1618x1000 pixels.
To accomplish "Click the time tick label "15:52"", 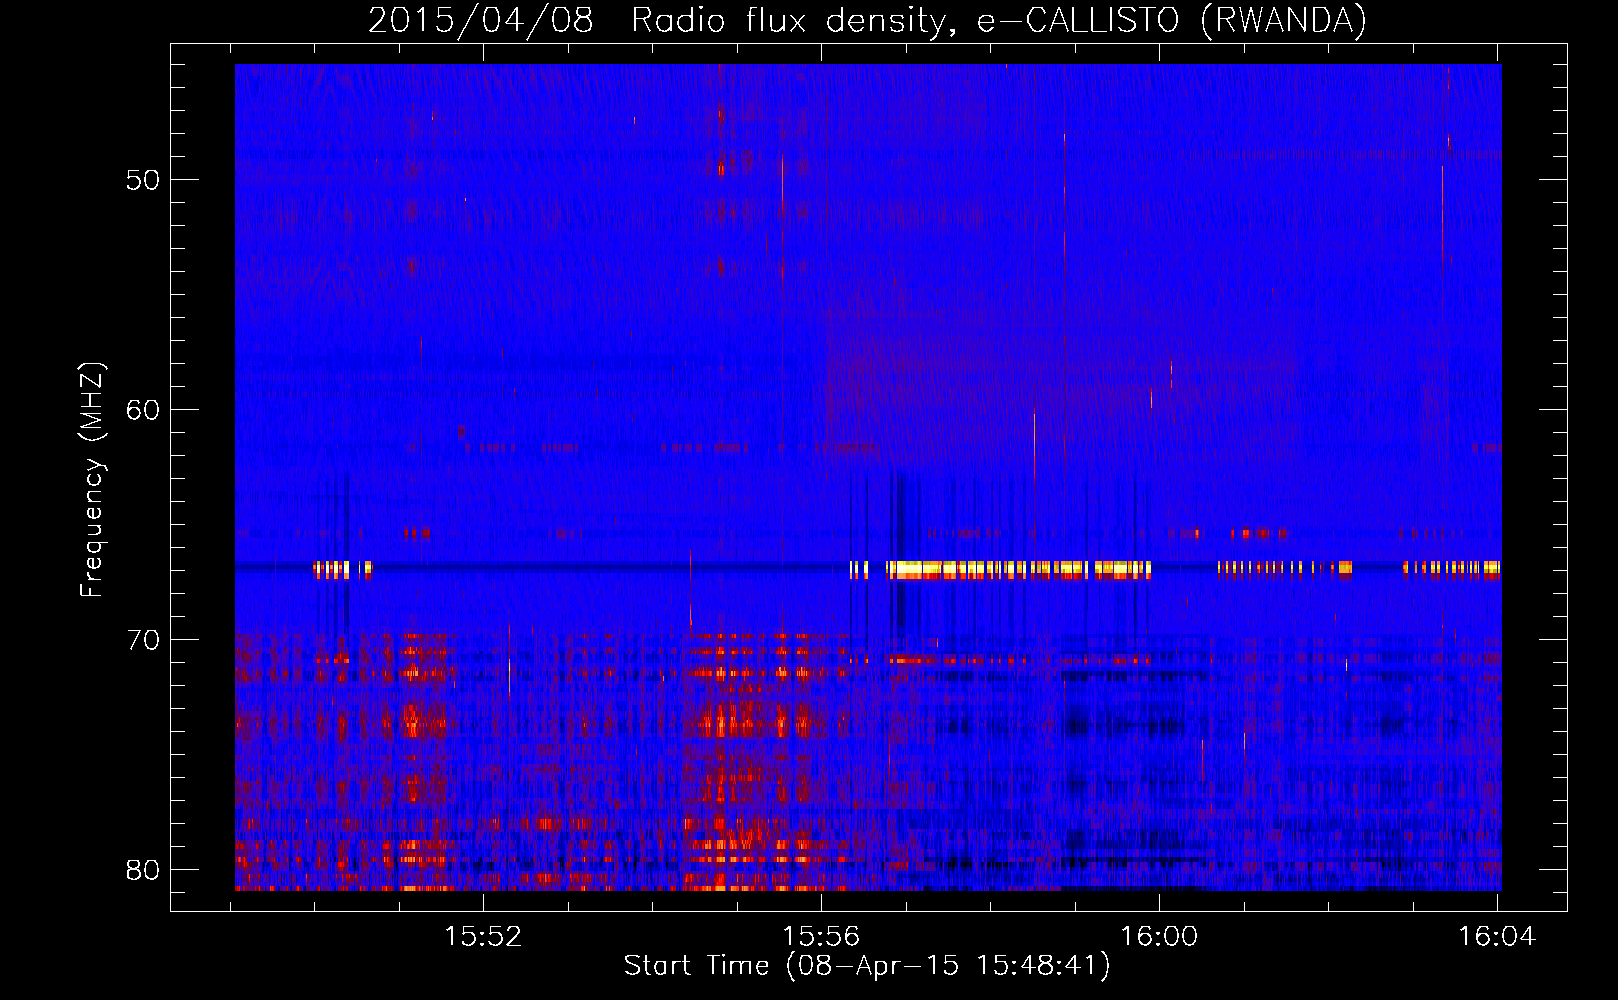I will tap(483, 937).
